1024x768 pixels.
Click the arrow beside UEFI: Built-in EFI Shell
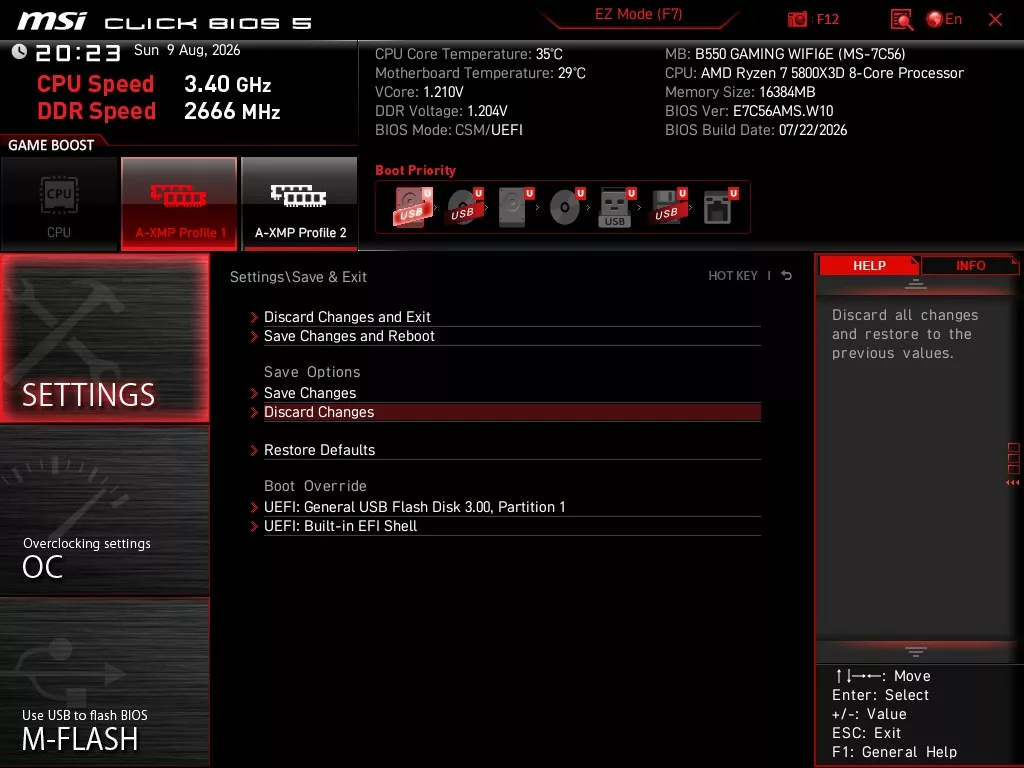pos(254,526)
